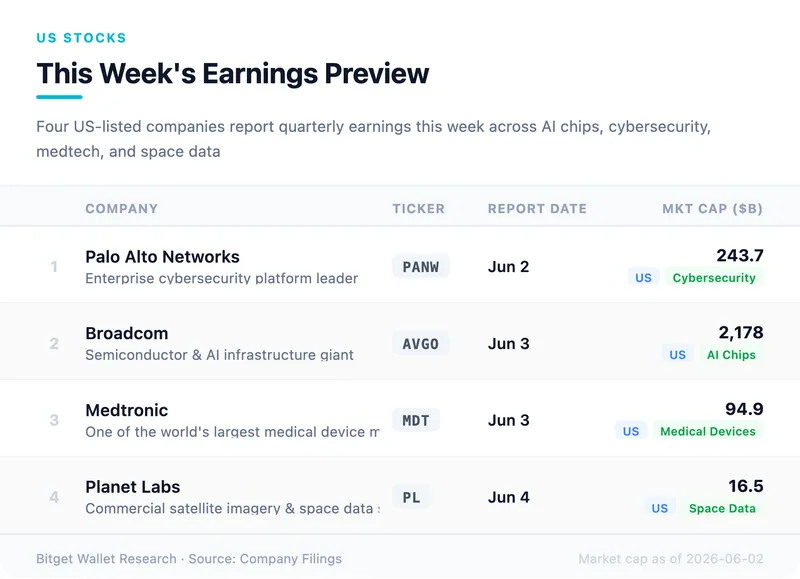Click the Cybersecurity sector tag
Image resolution: width=800 pixels, height=579 pixels.
714,278
